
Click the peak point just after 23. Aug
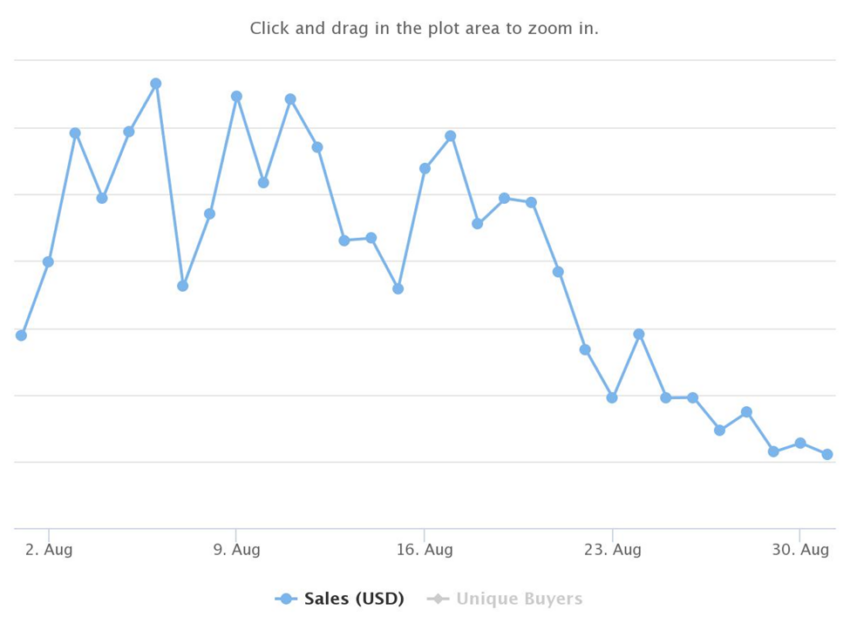pyautogui.click(x=639, y=334)
